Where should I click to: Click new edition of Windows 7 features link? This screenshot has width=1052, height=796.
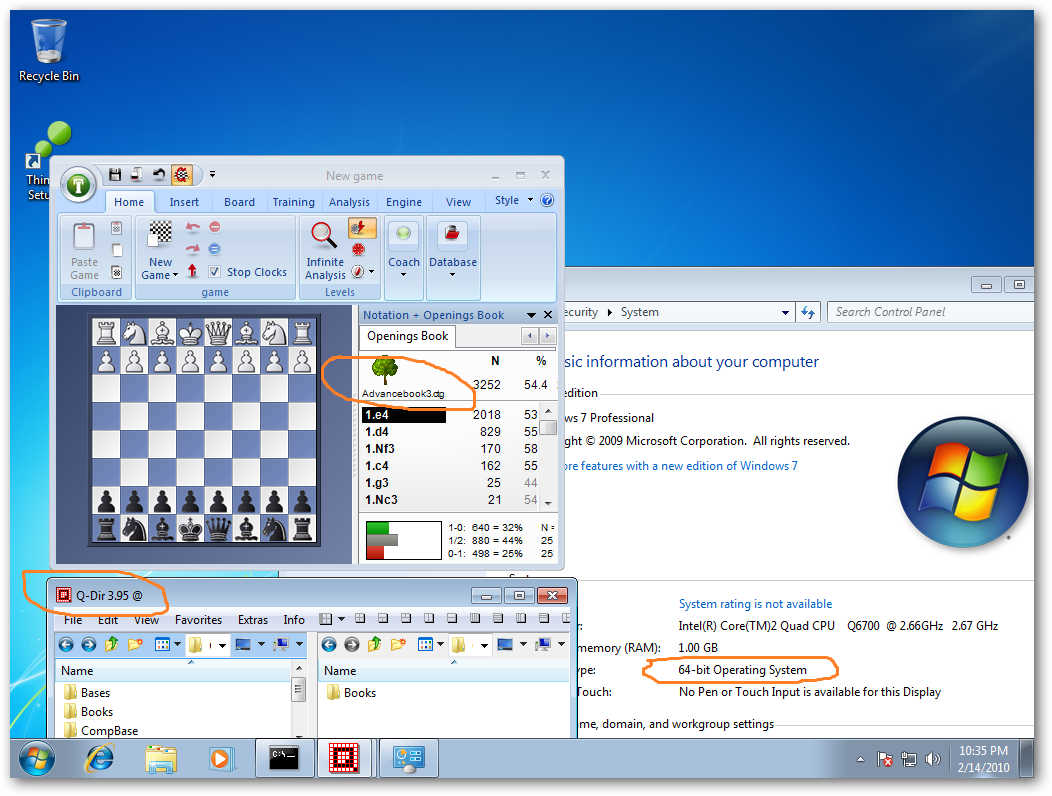680,466
